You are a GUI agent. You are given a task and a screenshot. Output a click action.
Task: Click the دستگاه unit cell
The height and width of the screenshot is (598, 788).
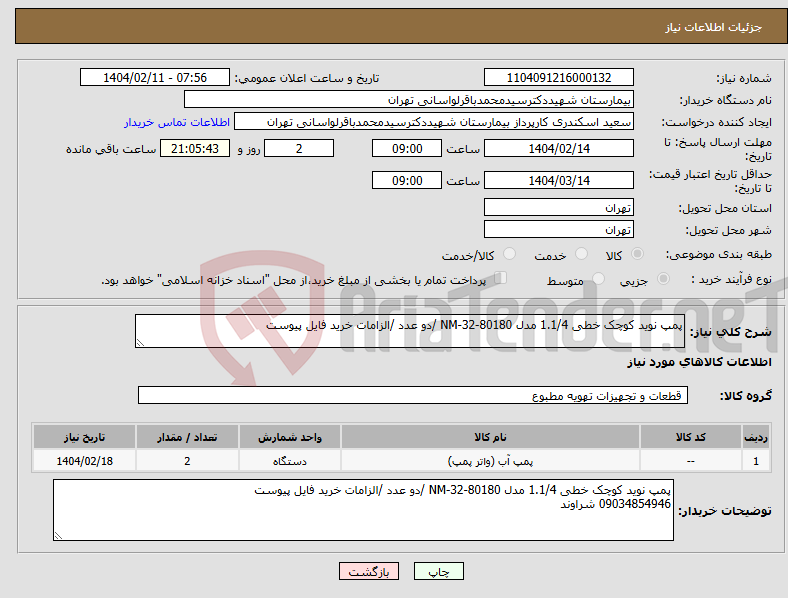(x=290, y=461)
